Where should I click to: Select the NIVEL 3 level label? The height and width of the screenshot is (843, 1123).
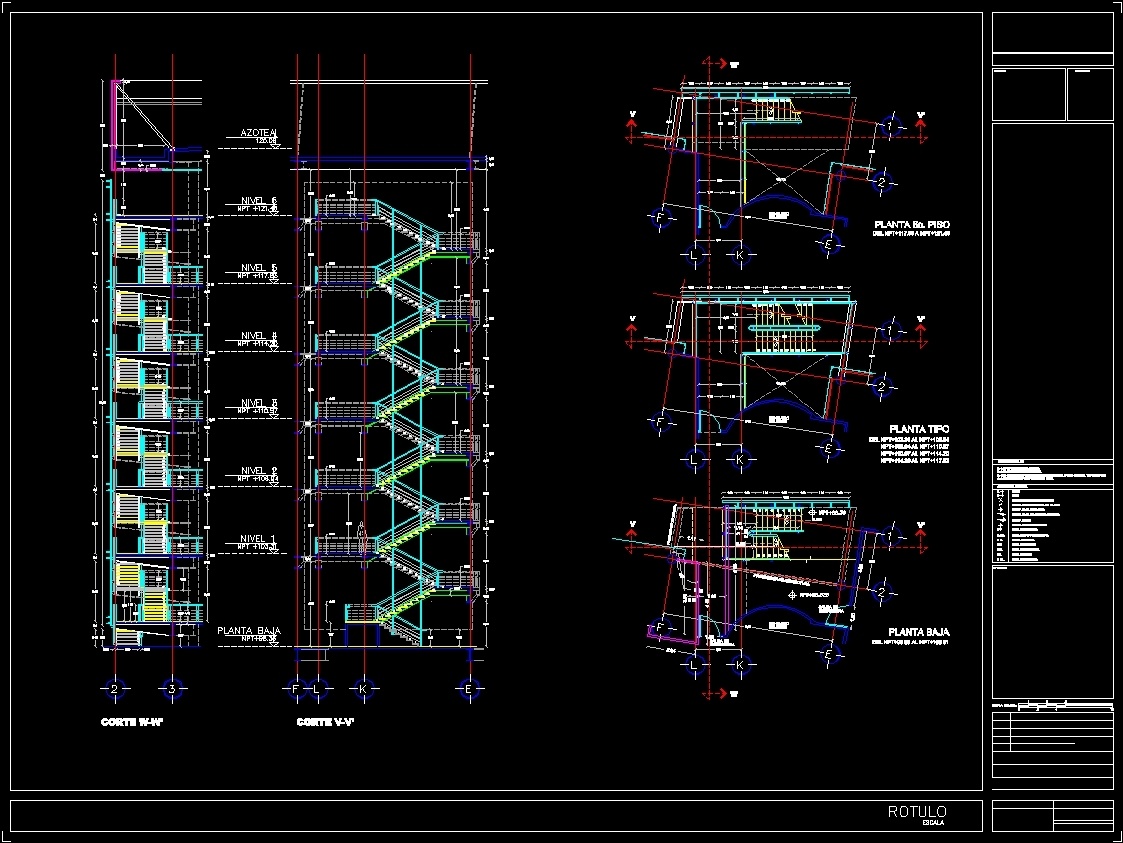(259, 403)
